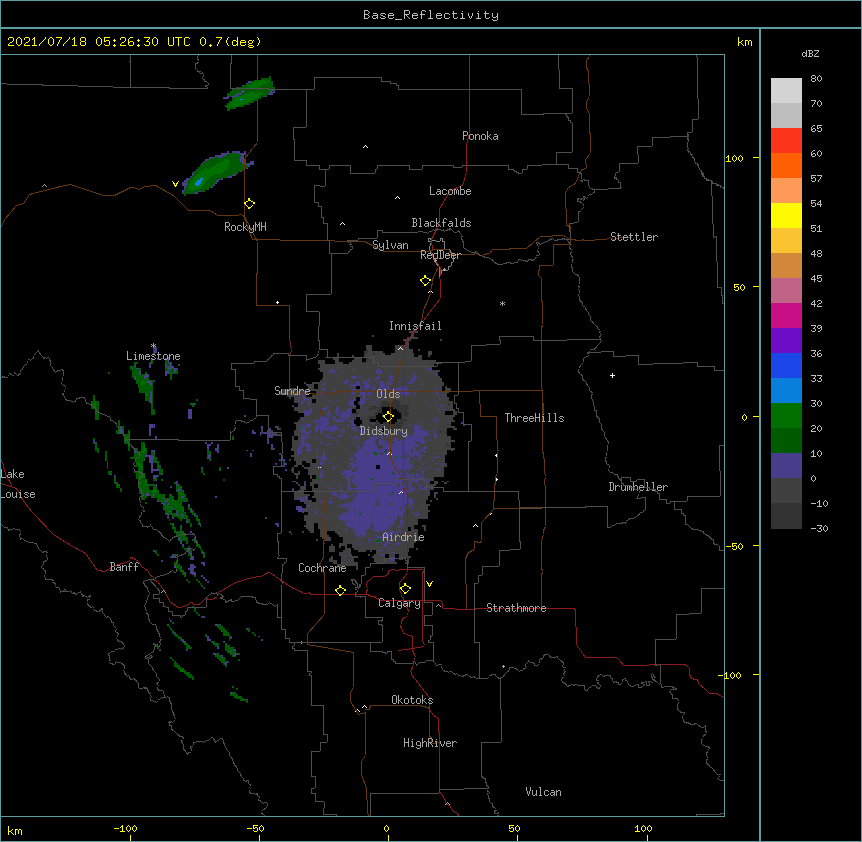The height and width of the screenshot is (842, 862).
Task: Click the yellow diamond marker above RockyMH
Action: click(x=250, y=204)
